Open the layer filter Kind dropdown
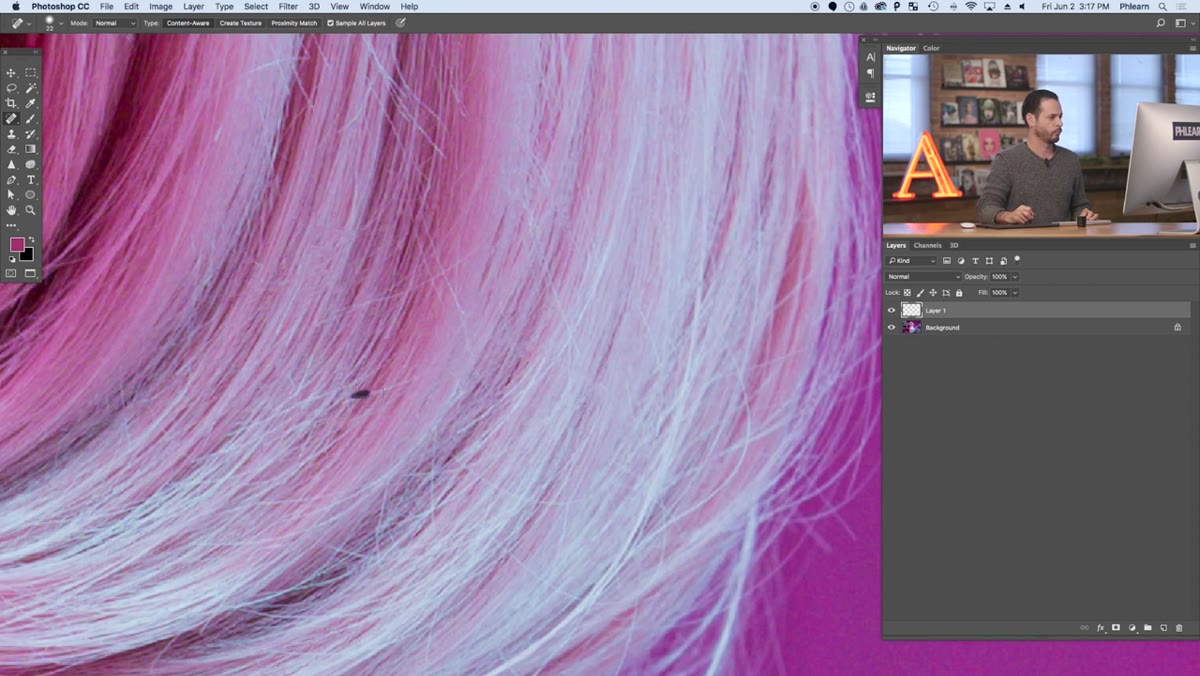 point(911,261)
